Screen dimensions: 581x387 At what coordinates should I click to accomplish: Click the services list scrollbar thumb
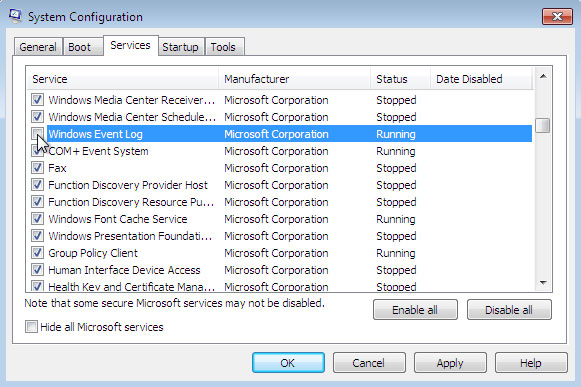click(543, 125)
